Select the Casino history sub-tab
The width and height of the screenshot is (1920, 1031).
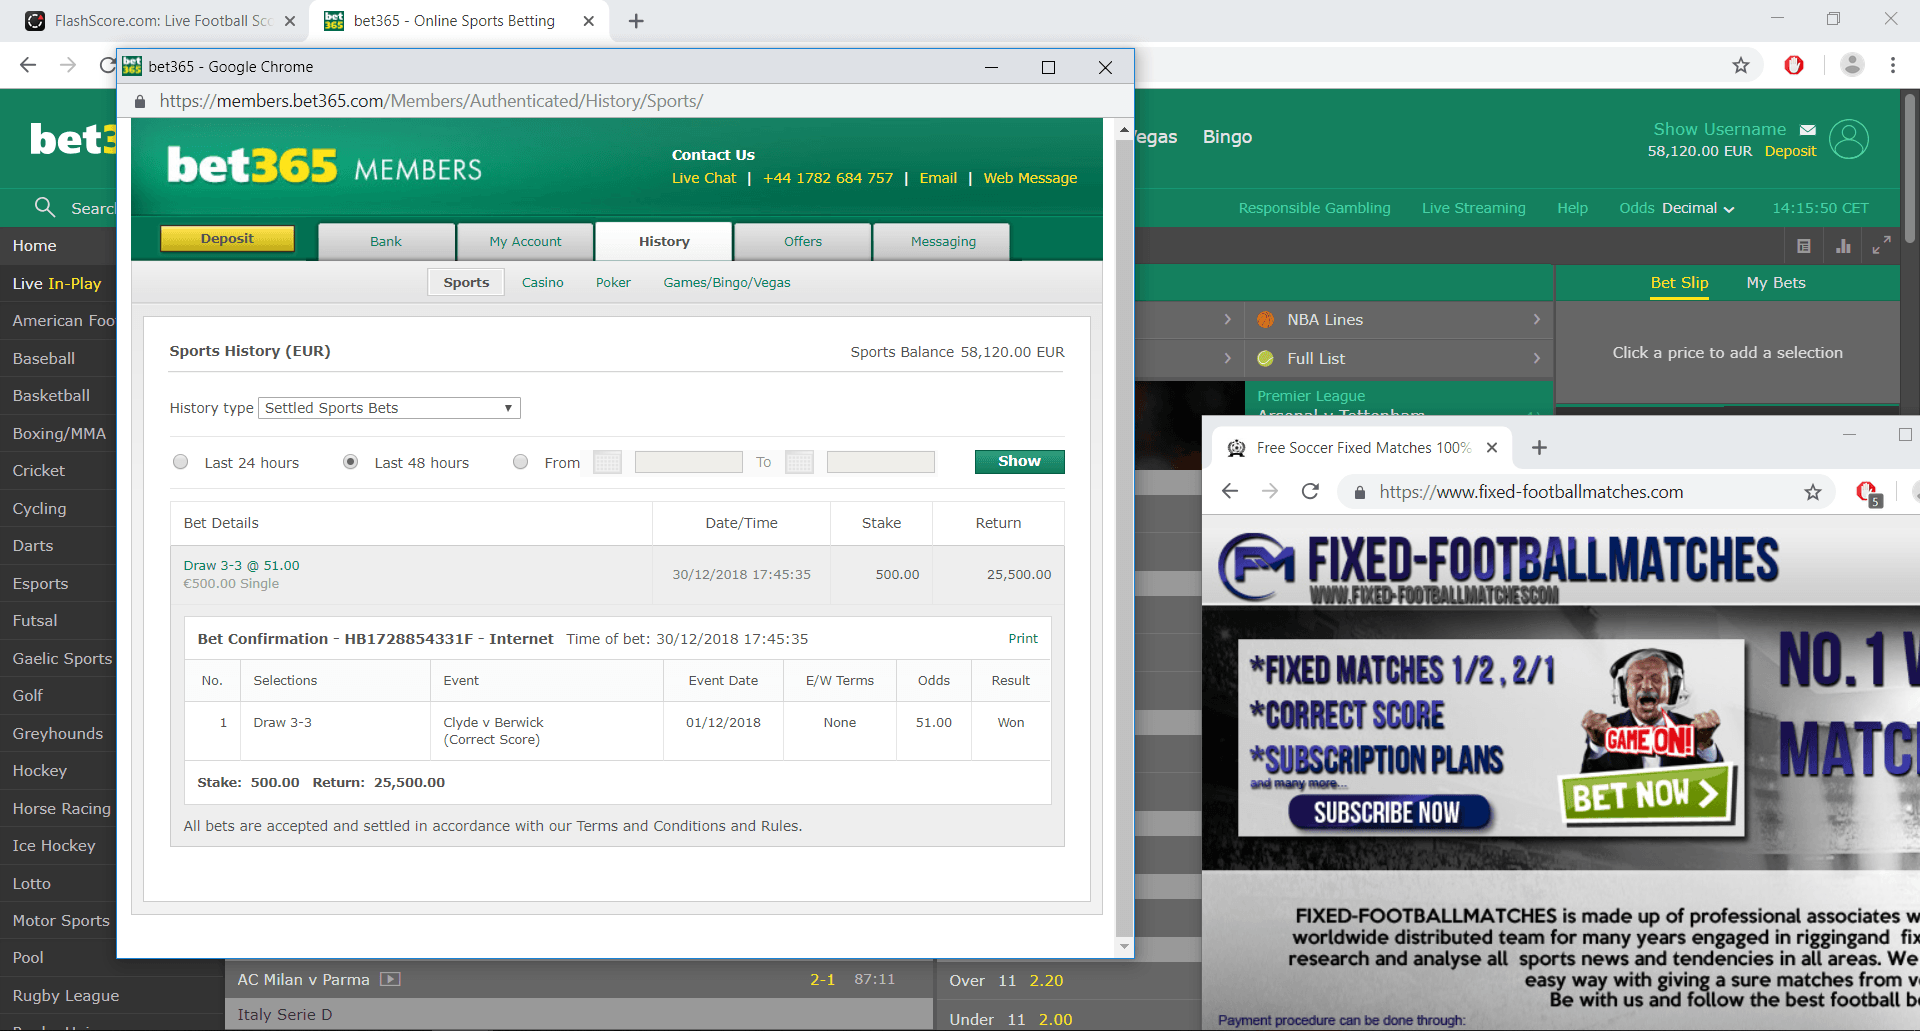pyautogui.click(x=543, y=283)
